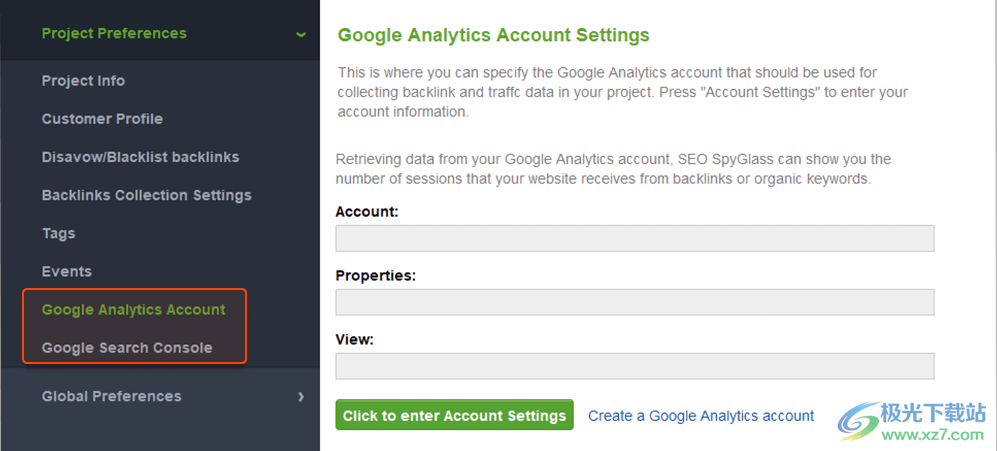
Task: Click the Google Analytics Account Settings heading
Action: (x=493, y=34)
